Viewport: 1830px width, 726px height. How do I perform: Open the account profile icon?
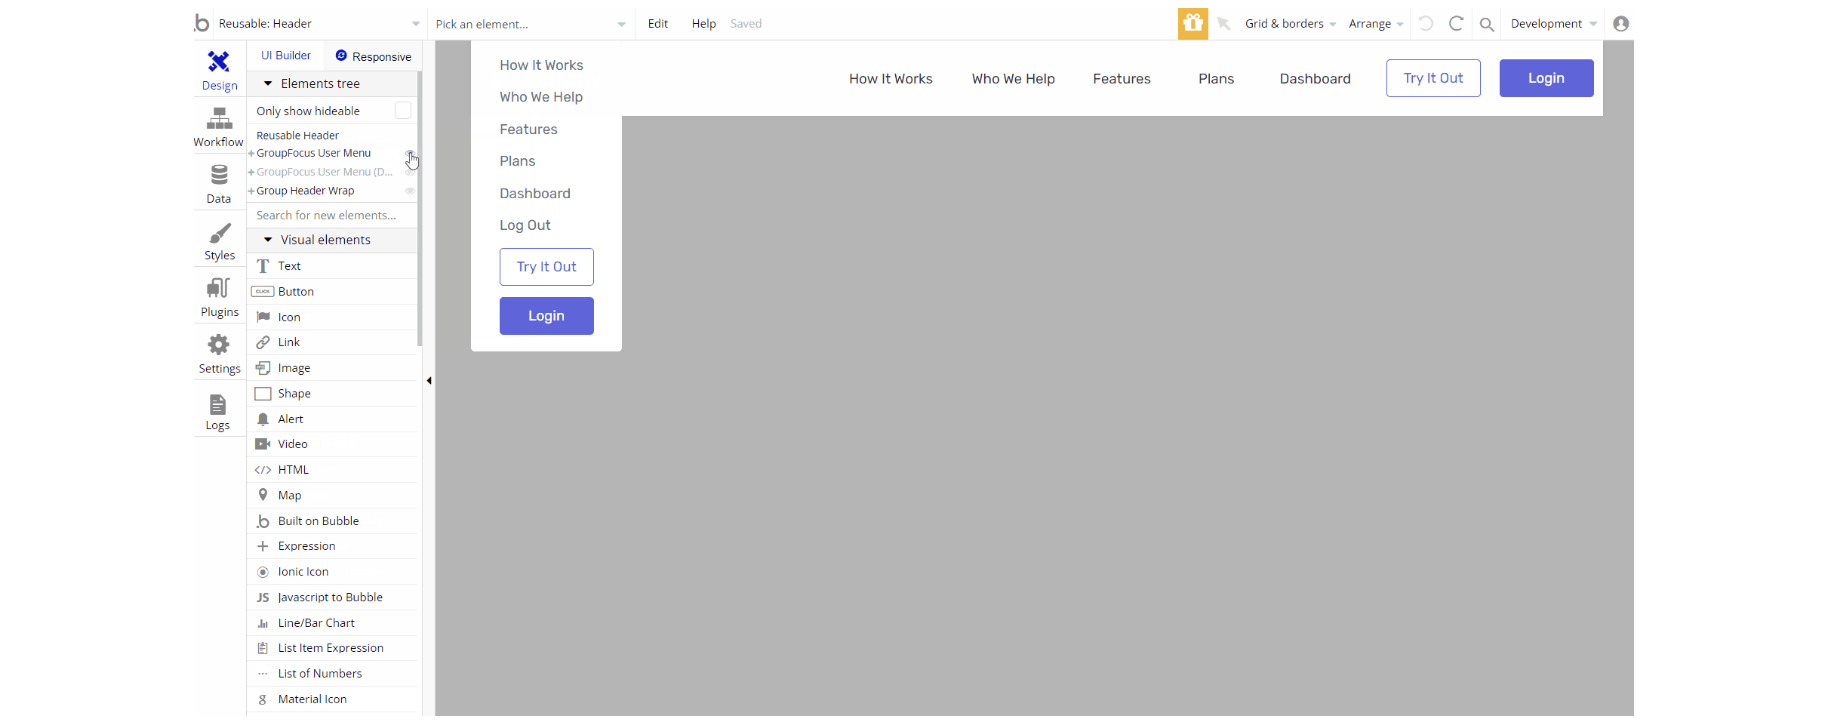(x=1621, y=24)
